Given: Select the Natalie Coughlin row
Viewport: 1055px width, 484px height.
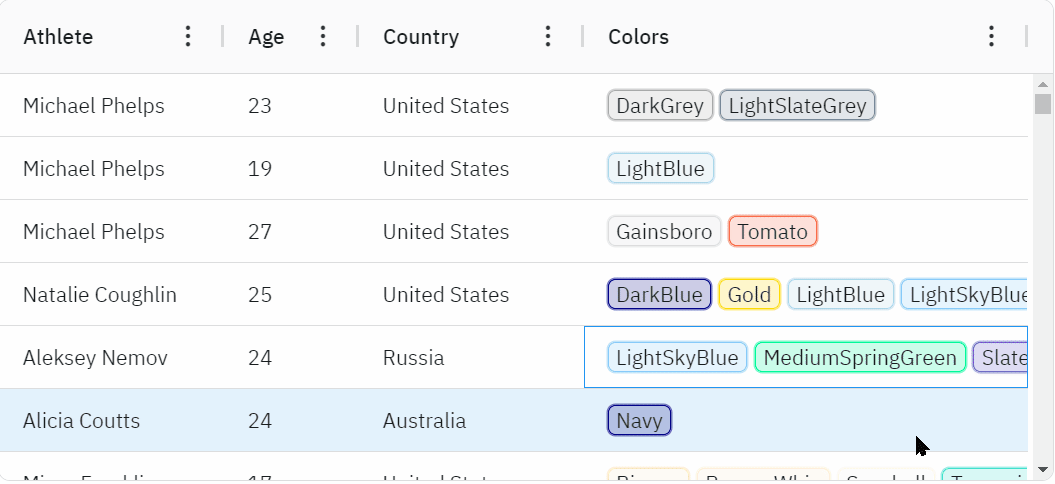Looking at the screenshot, I should tap(514, 295).
